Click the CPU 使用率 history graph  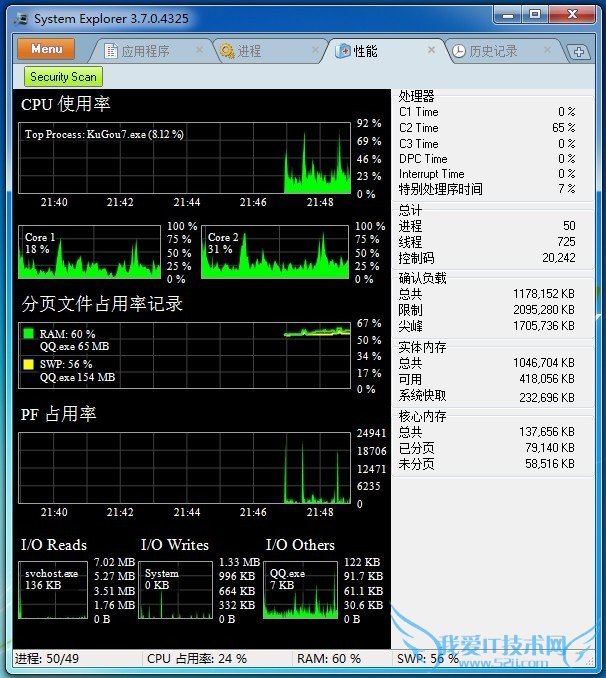tap(184, 158)
